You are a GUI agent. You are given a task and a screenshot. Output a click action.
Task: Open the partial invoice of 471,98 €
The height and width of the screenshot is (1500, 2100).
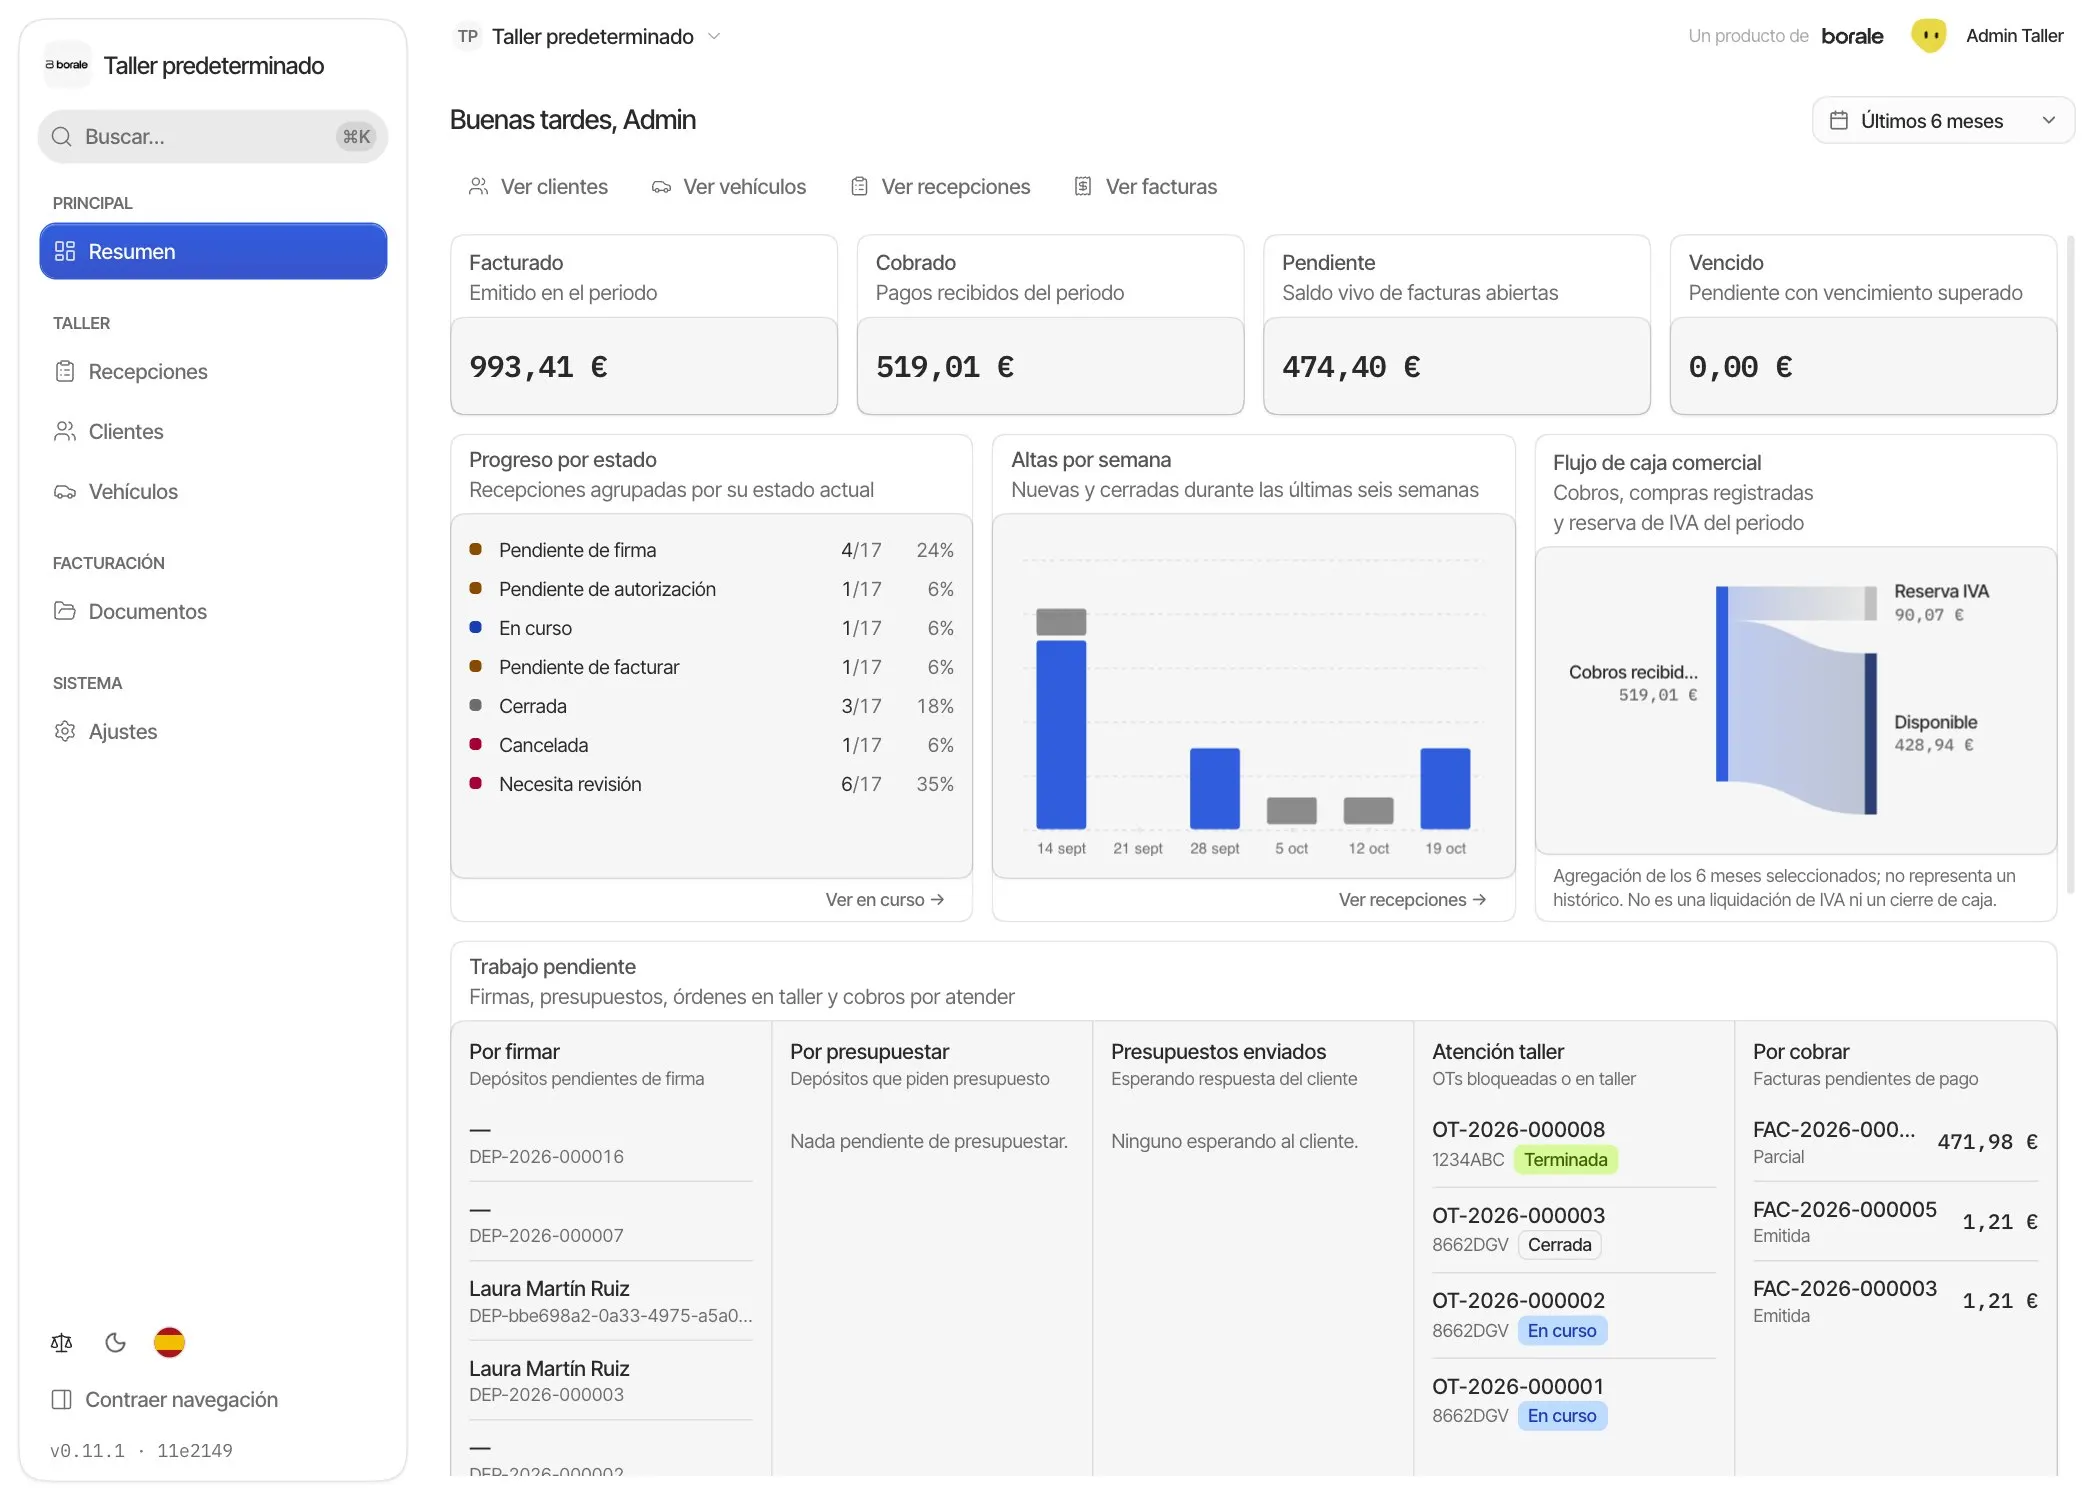coord(1895,1142)
